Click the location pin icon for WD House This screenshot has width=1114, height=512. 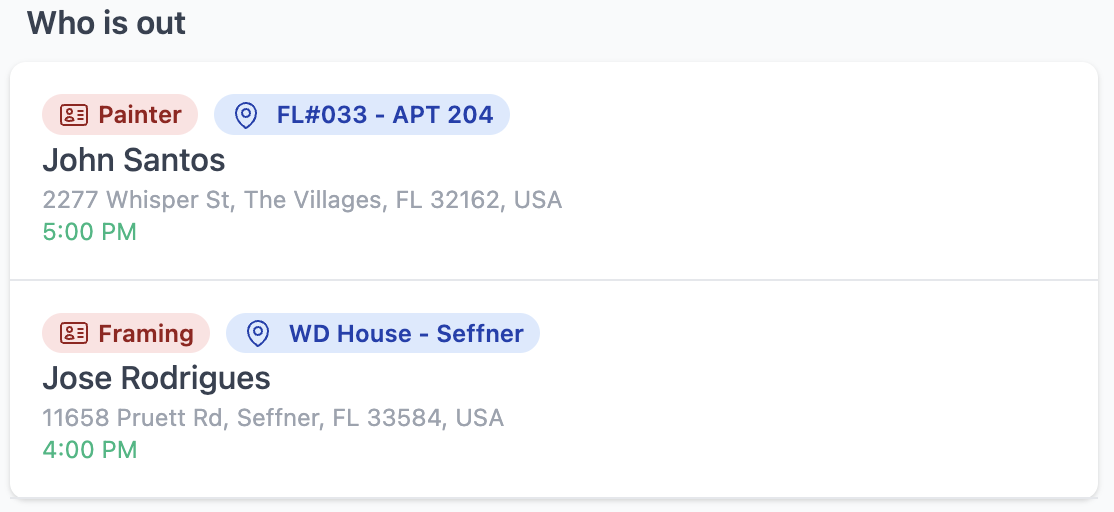(x=257, y=333)
